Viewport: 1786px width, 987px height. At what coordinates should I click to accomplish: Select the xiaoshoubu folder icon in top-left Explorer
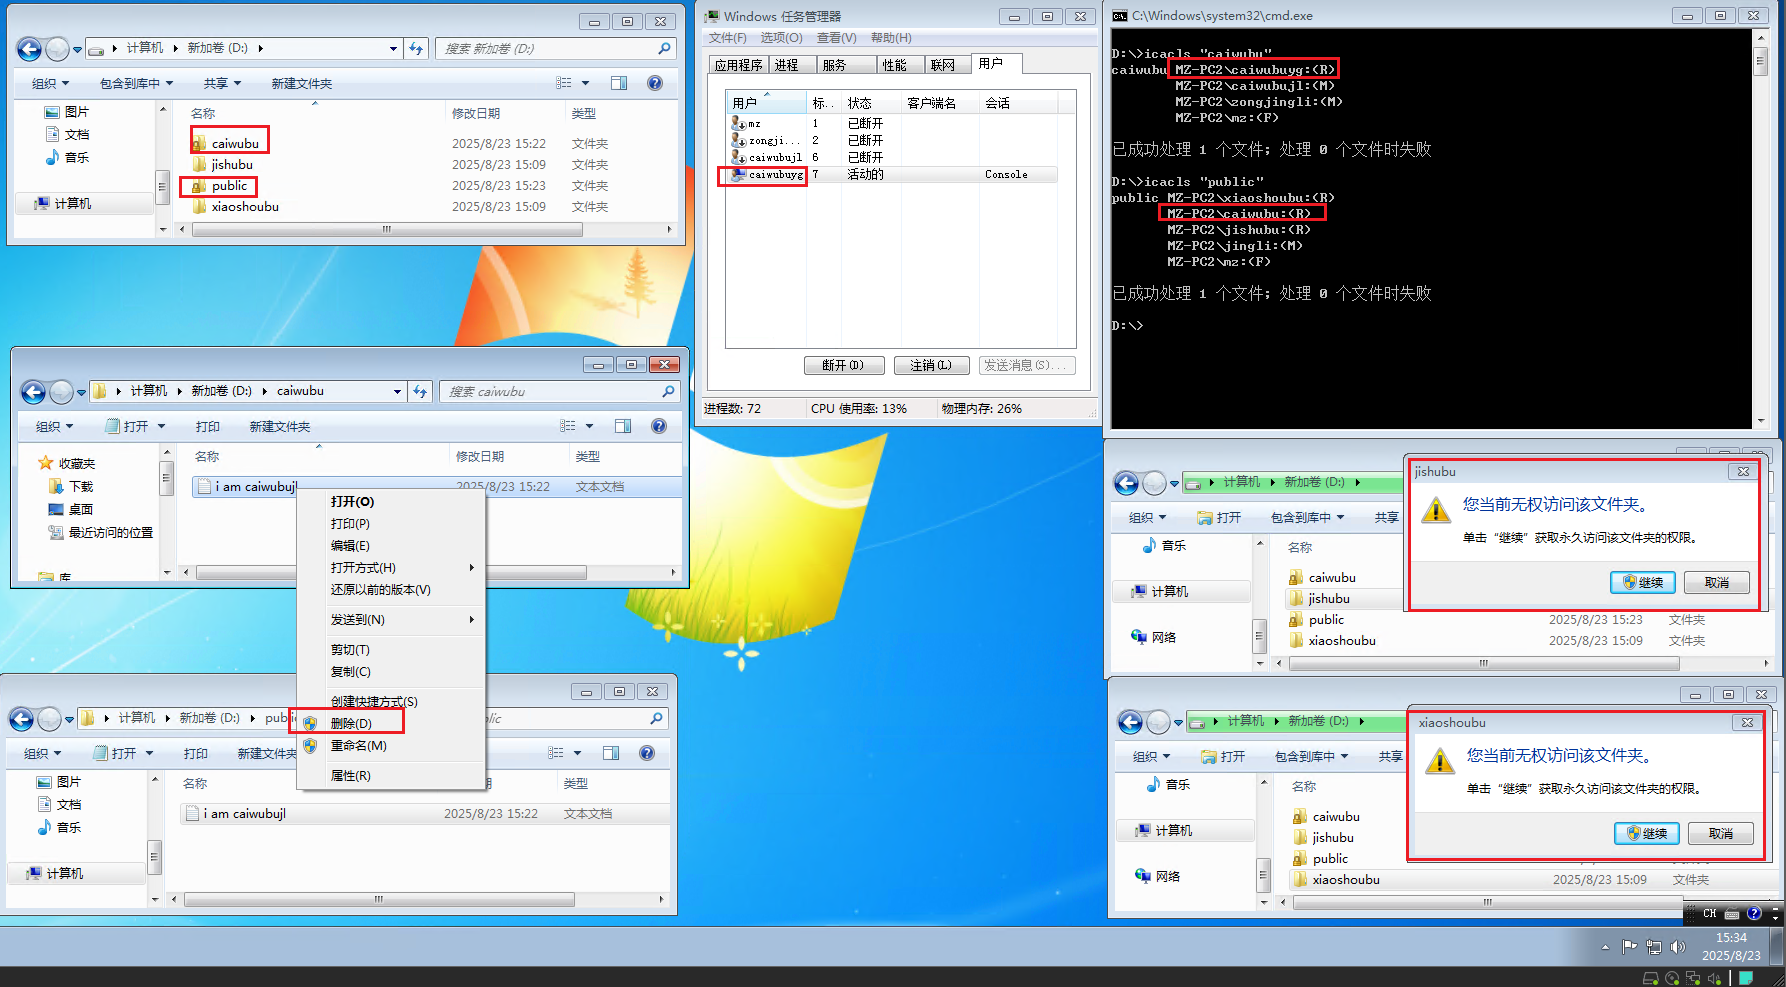point(199,207)
